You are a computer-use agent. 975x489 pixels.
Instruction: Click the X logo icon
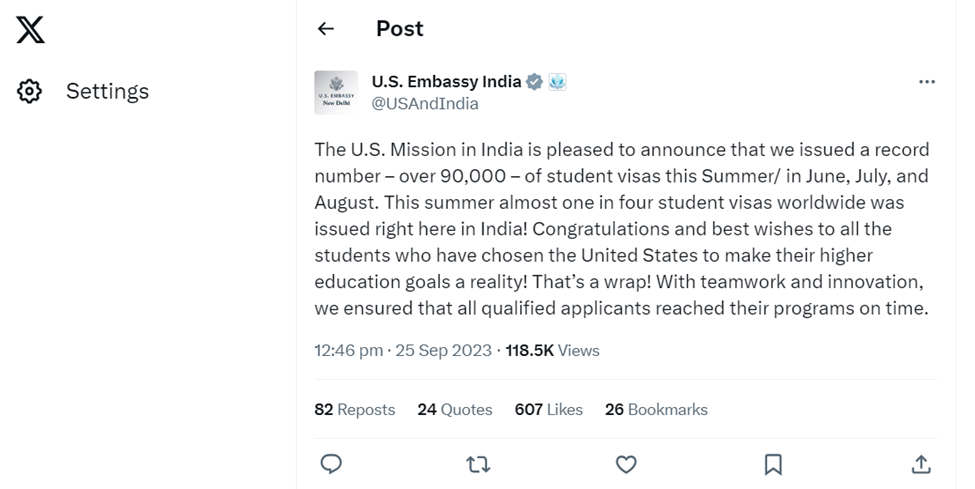click(x=31, y=31)
